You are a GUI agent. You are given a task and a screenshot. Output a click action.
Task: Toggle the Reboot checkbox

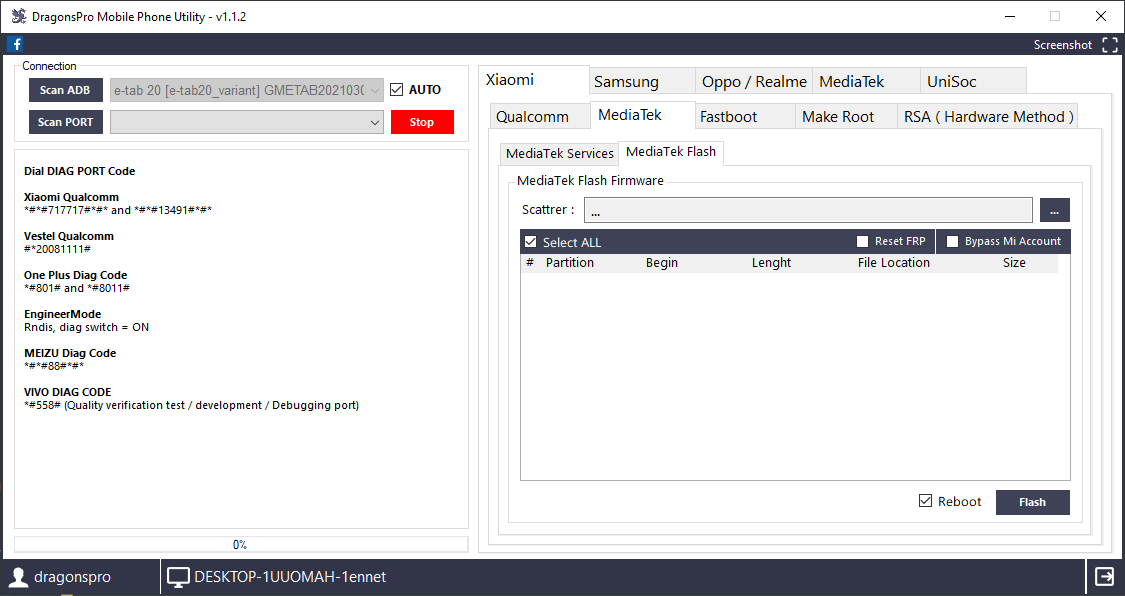[926, 501]
